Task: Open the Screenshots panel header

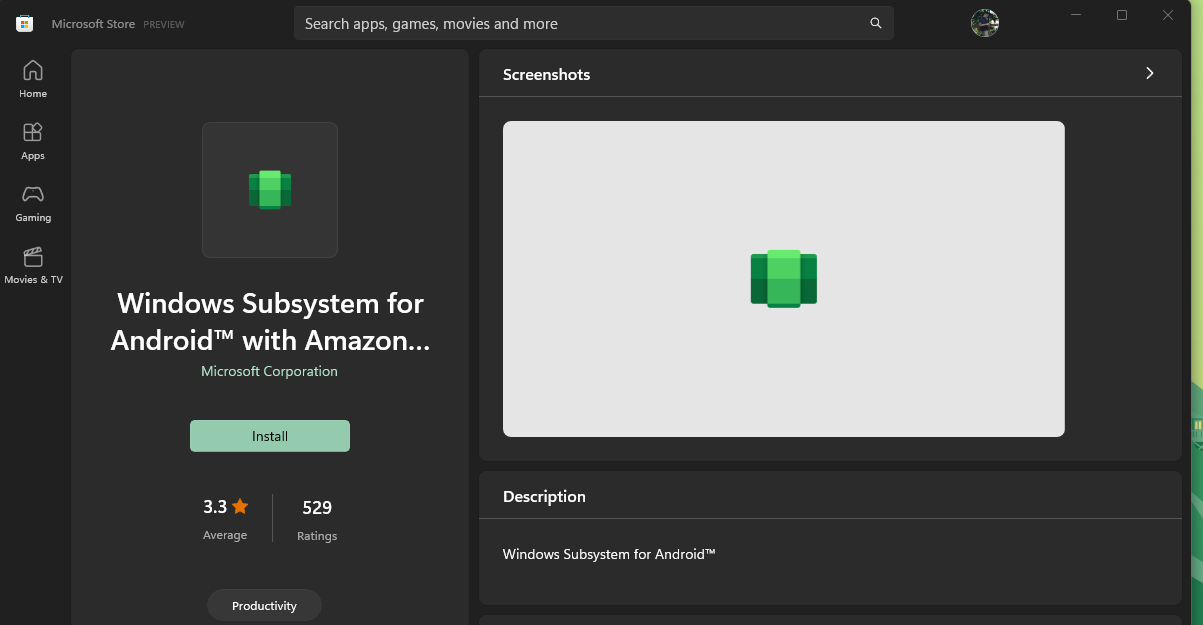Action: point(546,74)
